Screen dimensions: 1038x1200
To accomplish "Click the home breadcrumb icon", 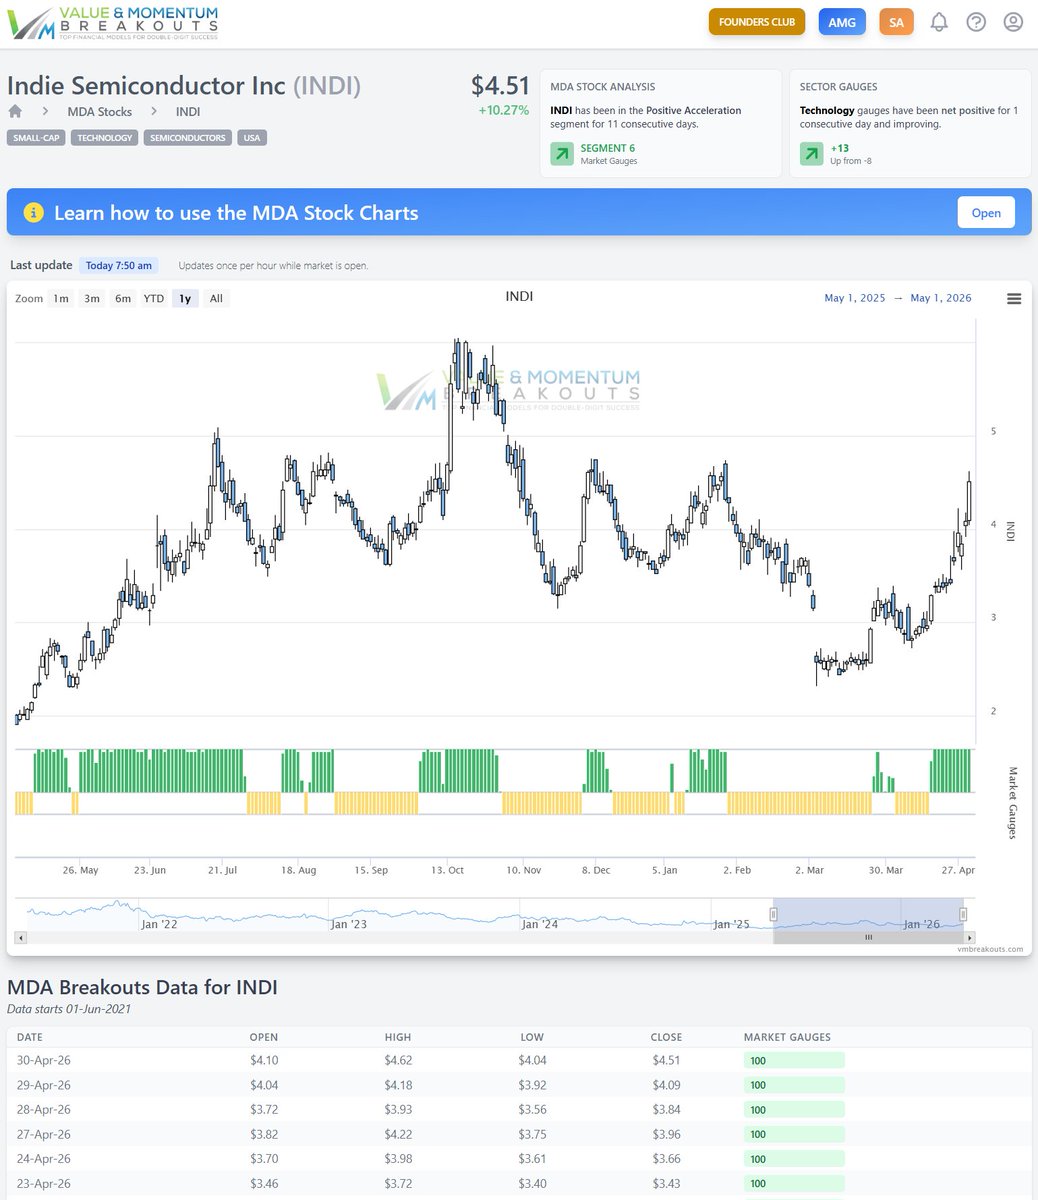I will (15, 111).
